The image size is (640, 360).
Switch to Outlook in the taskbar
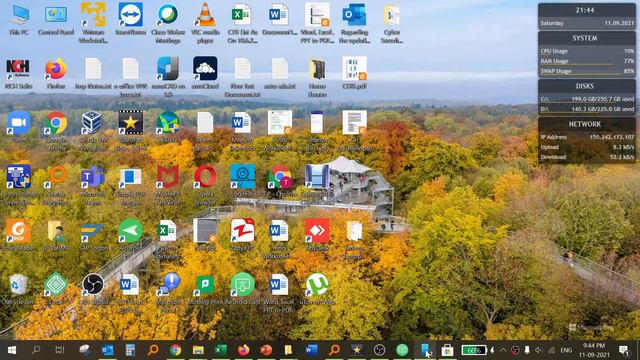tap(107, 350)
